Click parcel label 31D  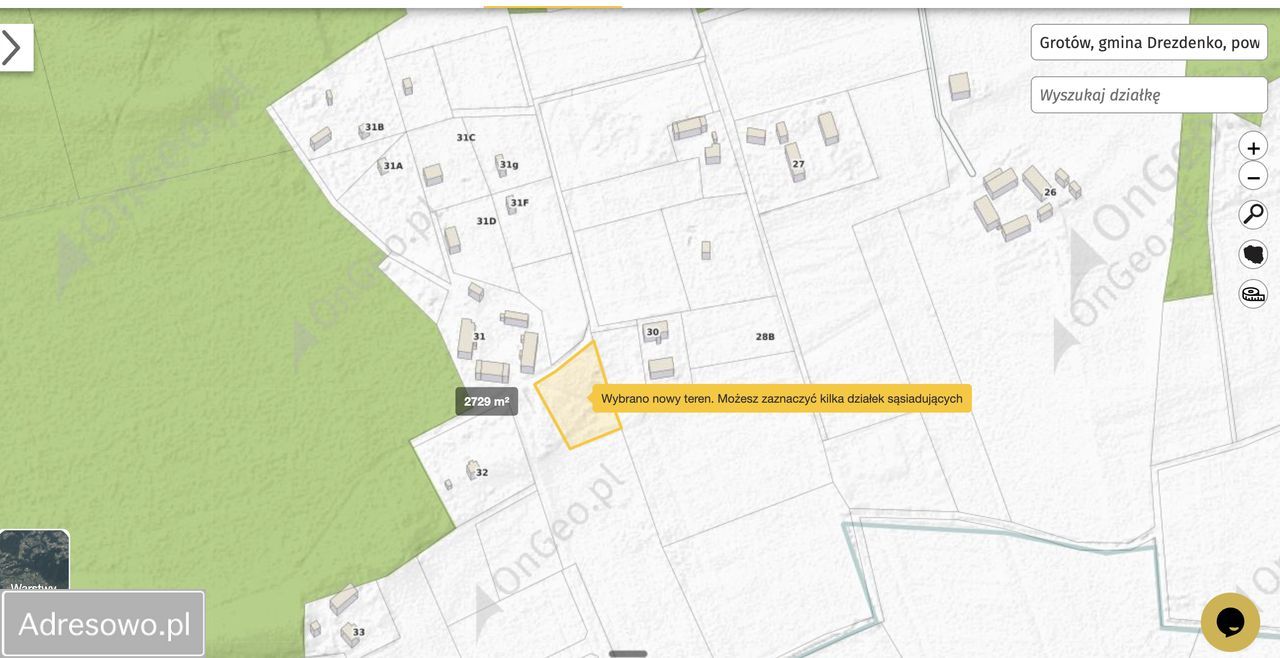coord(486,221)
